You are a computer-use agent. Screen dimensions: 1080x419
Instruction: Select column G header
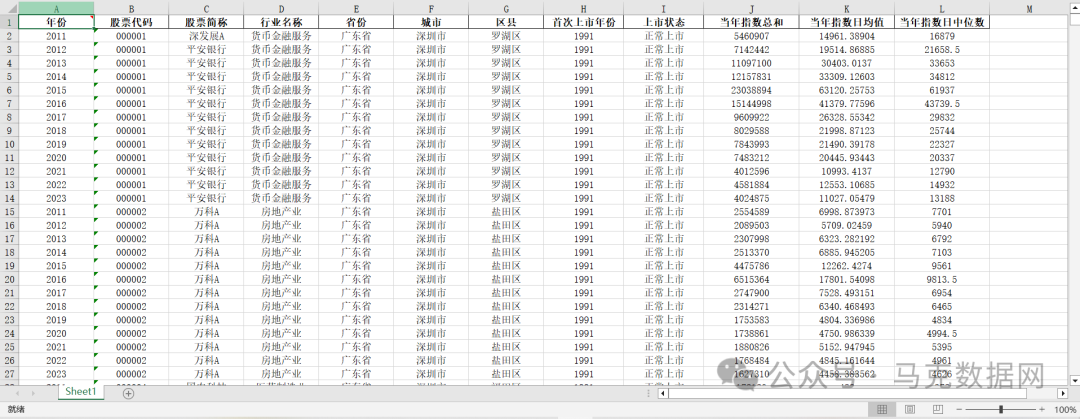click(x=506, y=8)
